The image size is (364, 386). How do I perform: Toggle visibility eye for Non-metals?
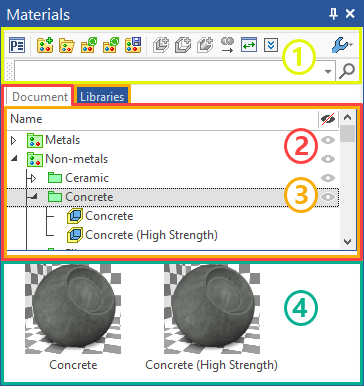[328, 159]
